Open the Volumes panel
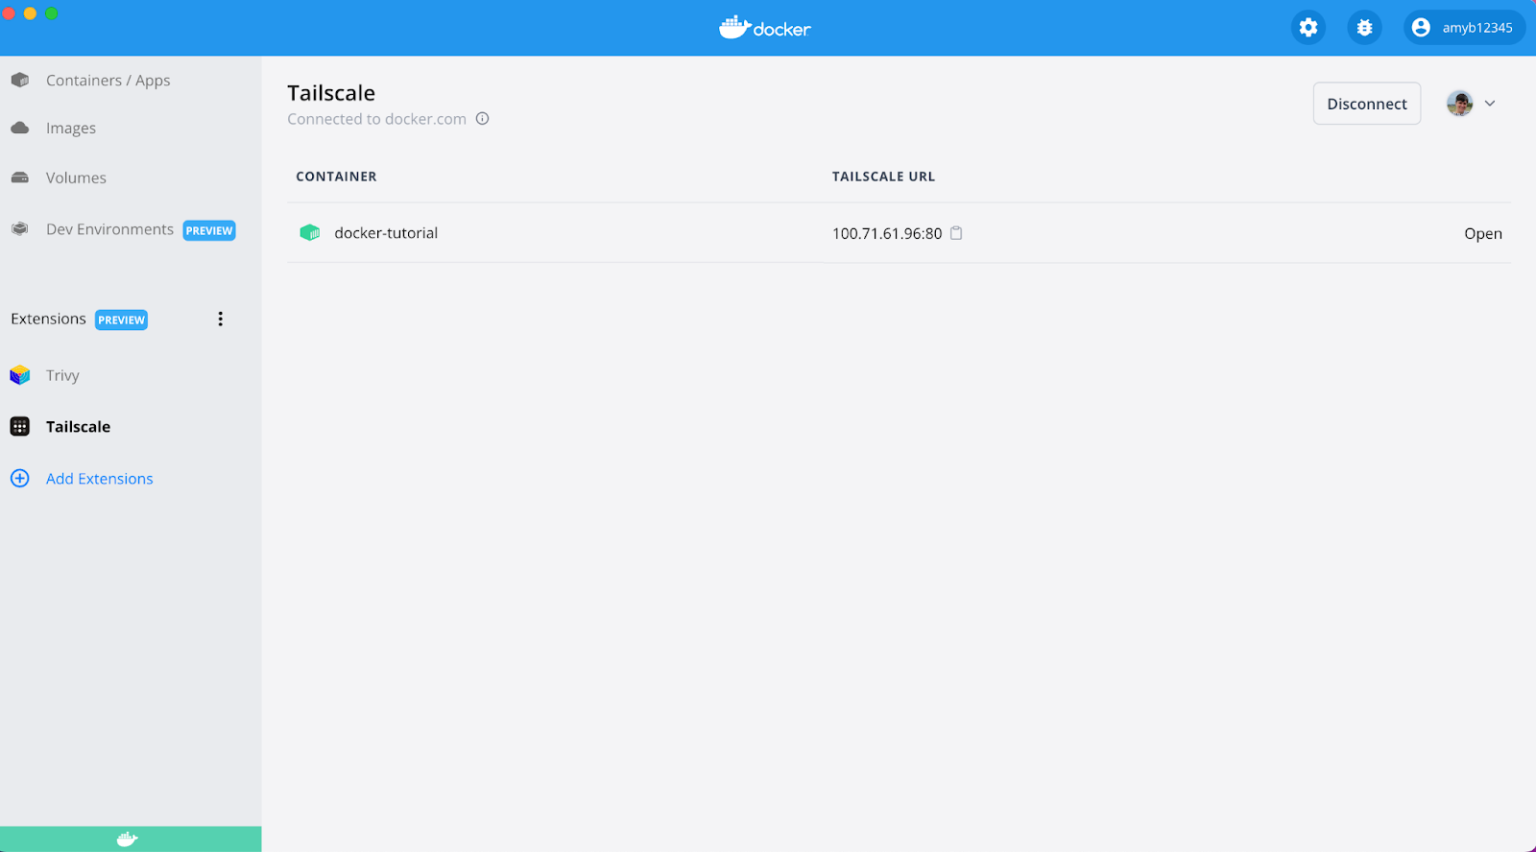The image size is (1536, 852). point(76,177)
